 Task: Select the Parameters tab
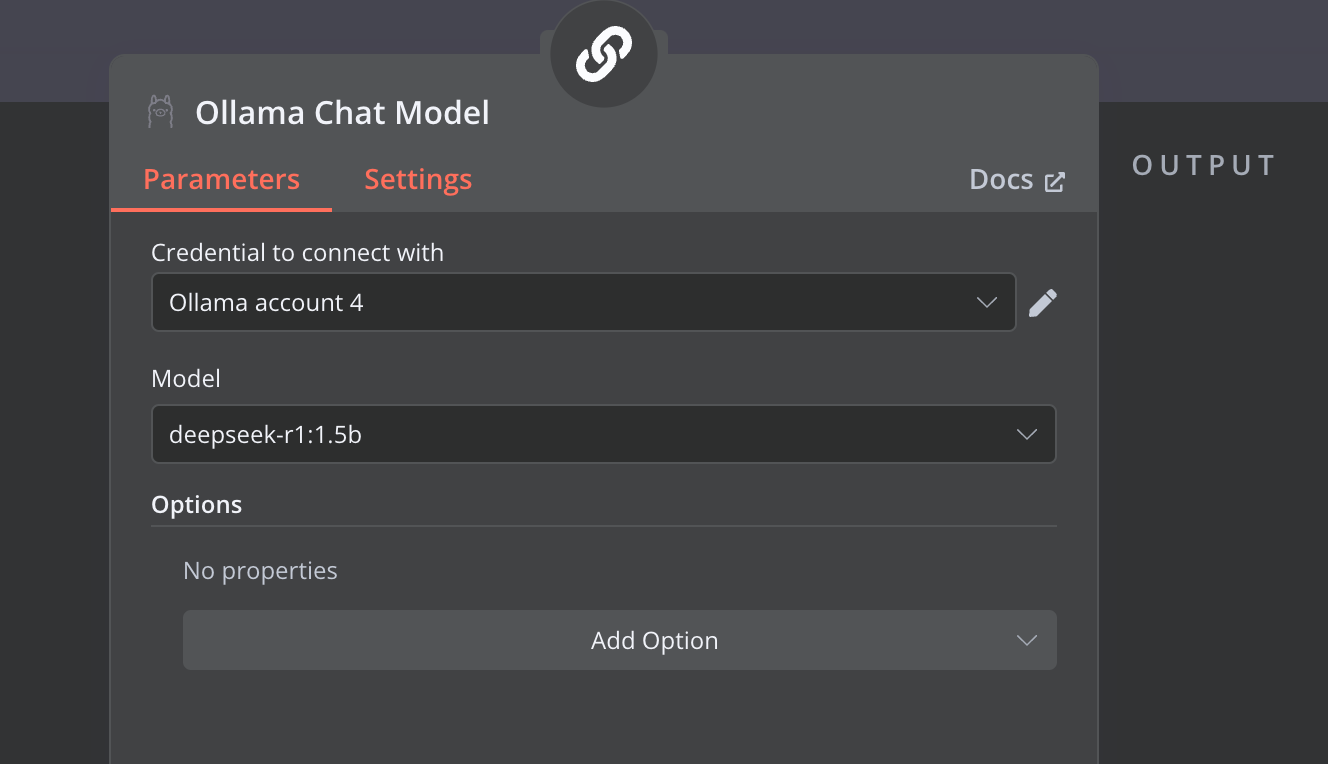221,180
